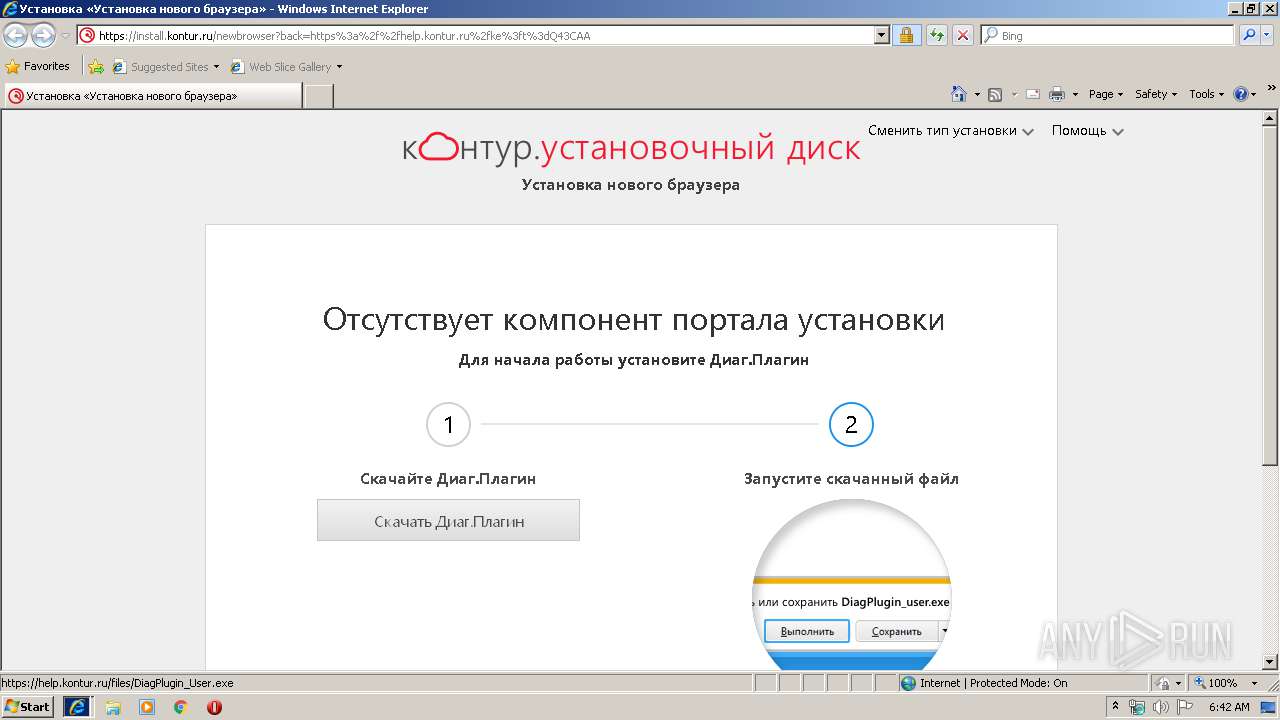Open the Start menu

tap(28, 707)
